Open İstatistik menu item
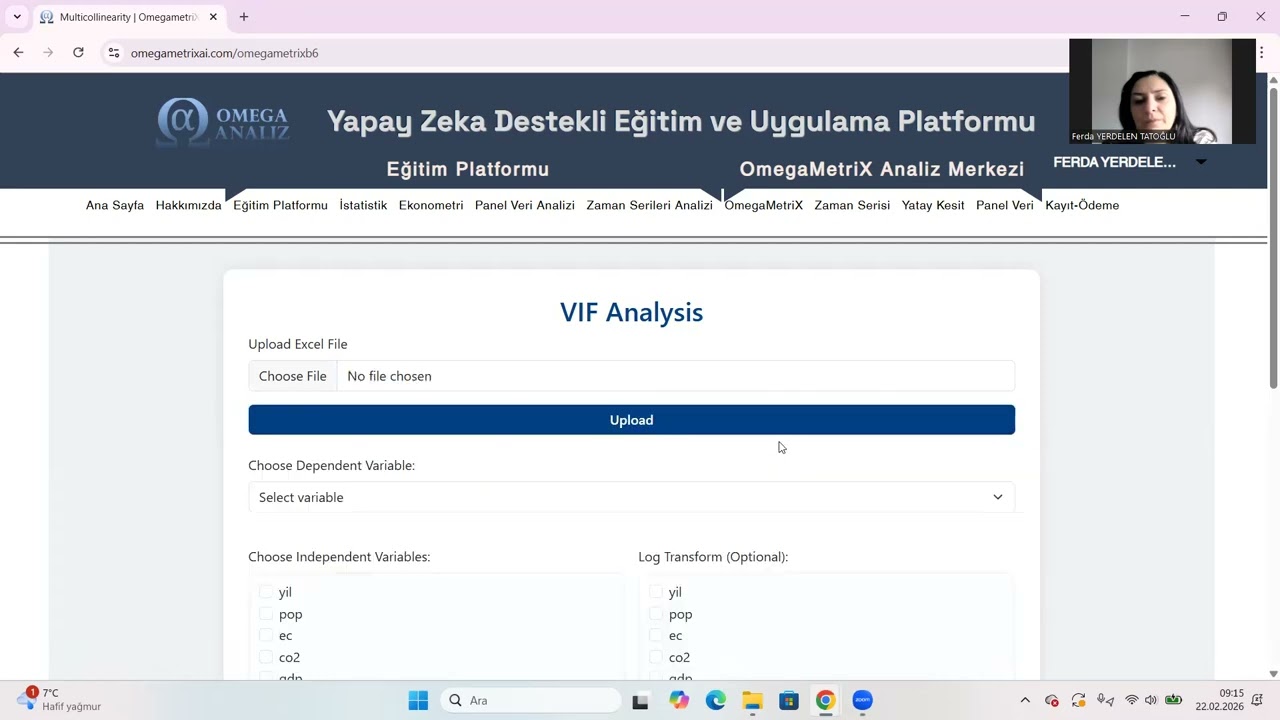The width and height of the screenshot is (1280, 720). [x=363, y=205]
